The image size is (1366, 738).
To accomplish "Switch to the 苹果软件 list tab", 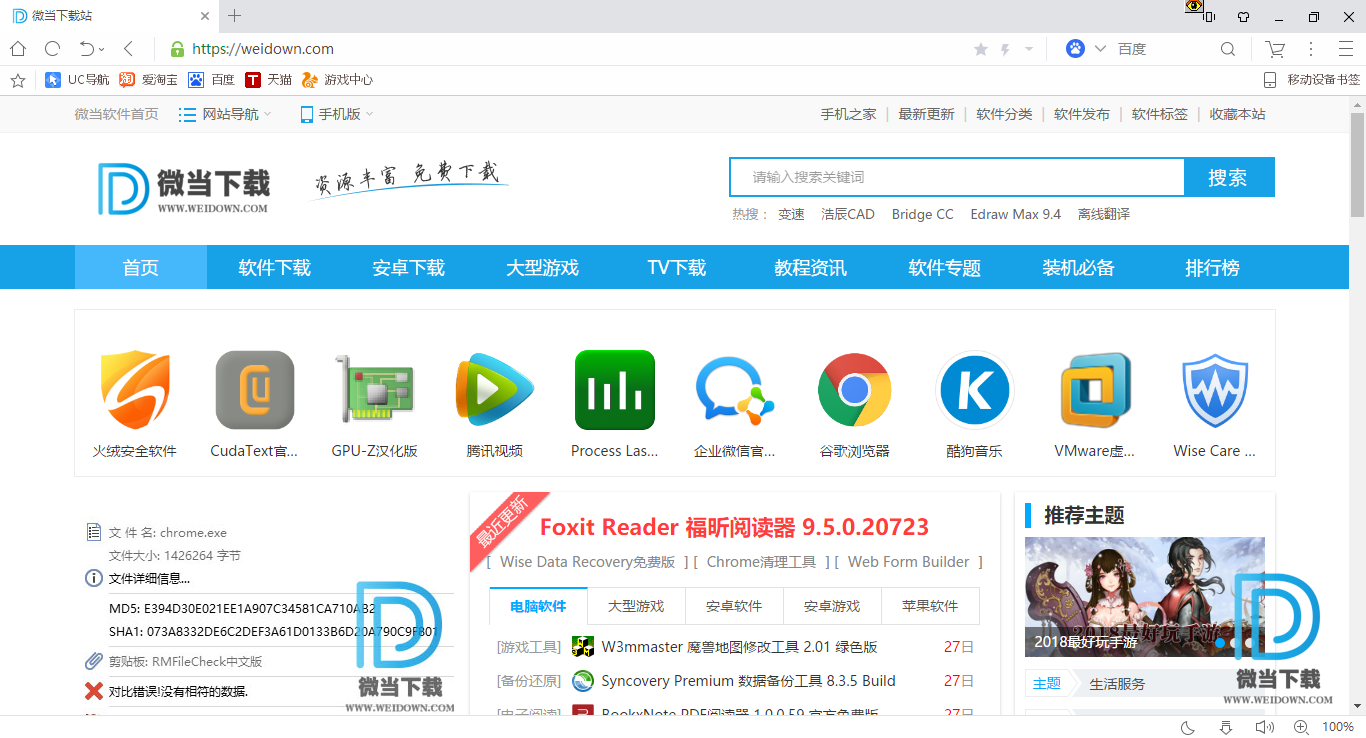I will [930, 606].
